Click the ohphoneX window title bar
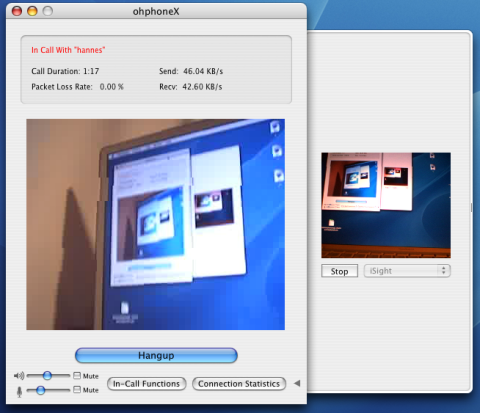The height and width of the screenshot is (413, 480). 156,11
